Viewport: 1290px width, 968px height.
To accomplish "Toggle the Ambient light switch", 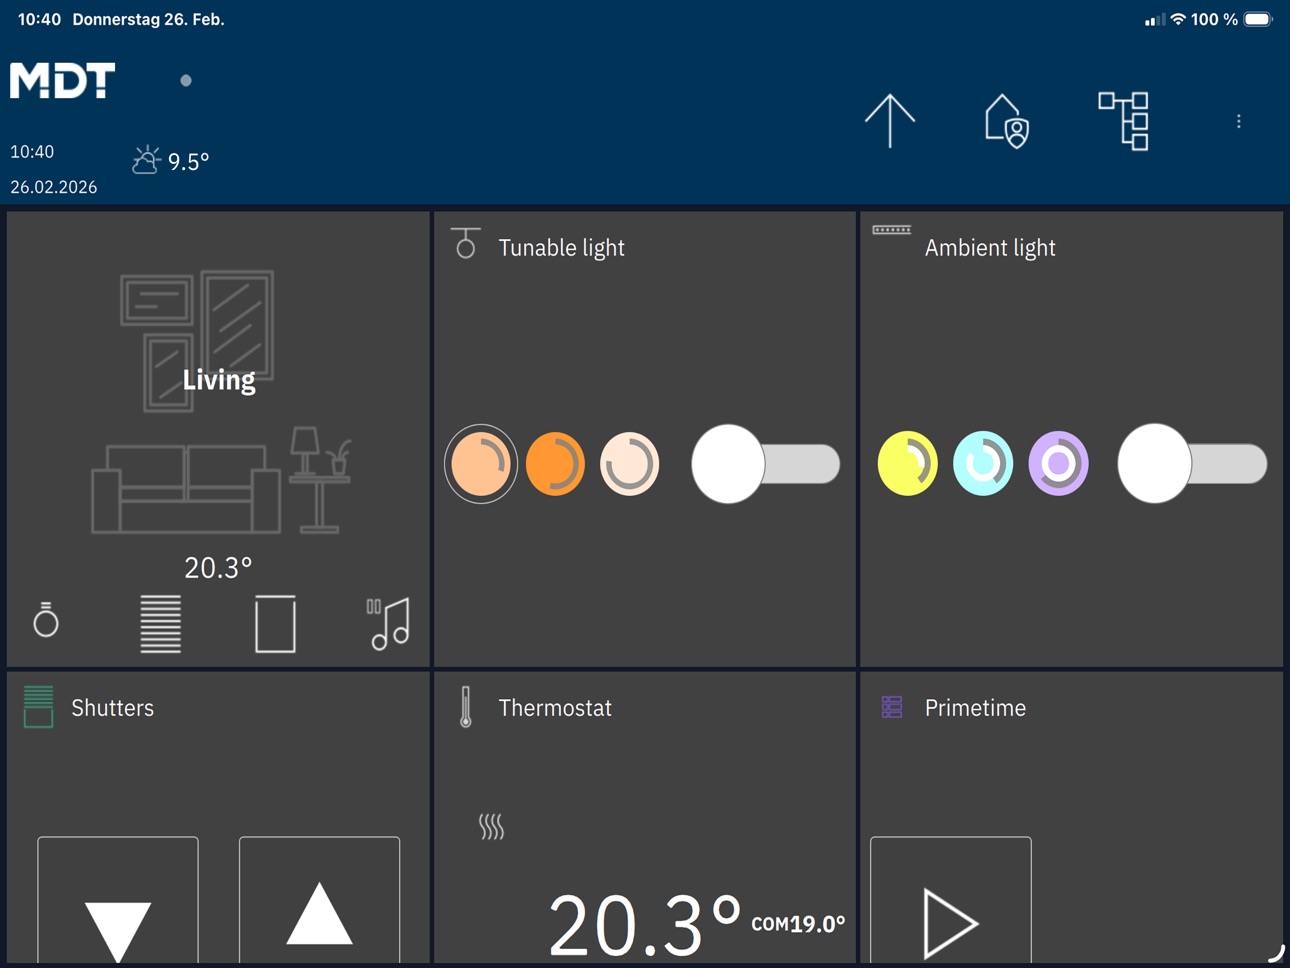I will (x=1192, y=464).
